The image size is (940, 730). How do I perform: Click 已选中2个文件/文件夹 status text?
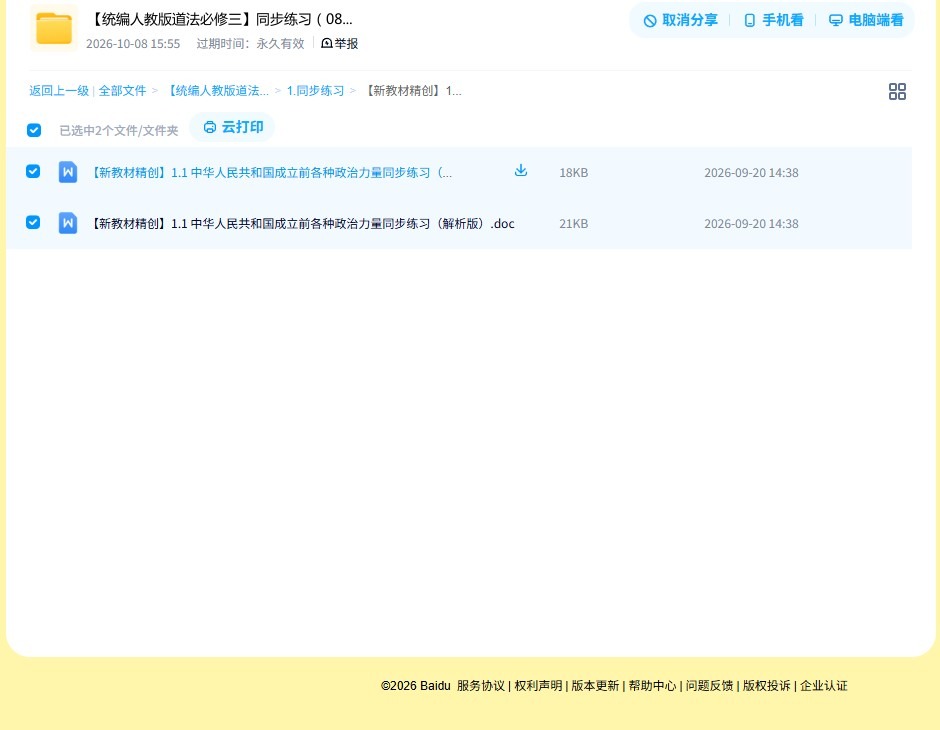click(x=119, y=131)
